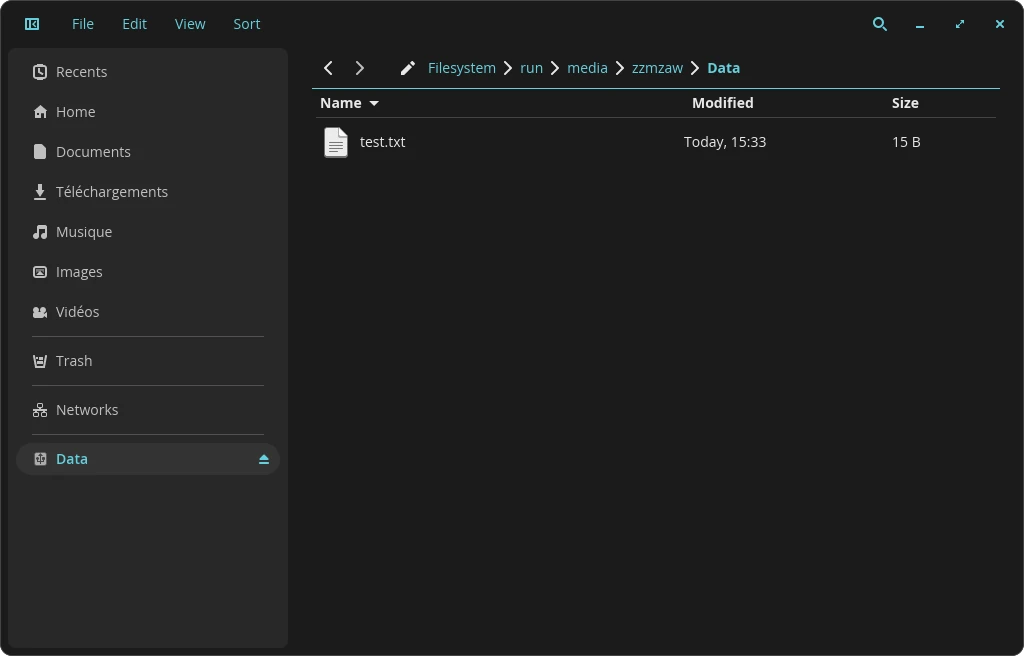Open Networks in the sidebar
1024x656 pixels.
pos(86,410)
